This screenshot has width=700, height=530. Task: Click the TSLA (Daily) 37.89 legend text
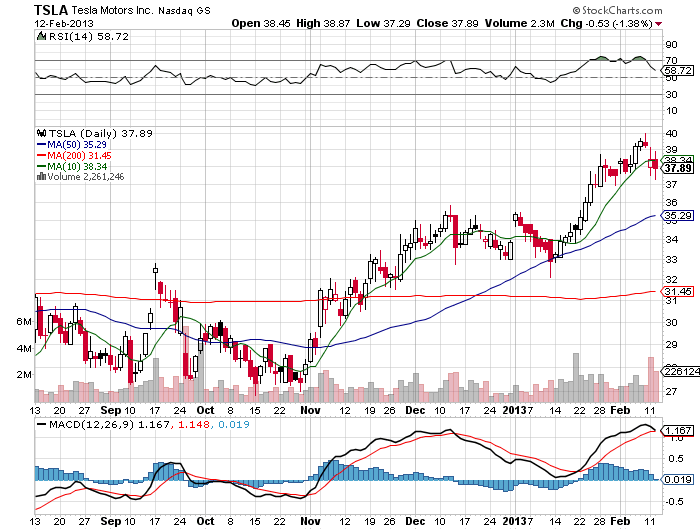point(100,133)
